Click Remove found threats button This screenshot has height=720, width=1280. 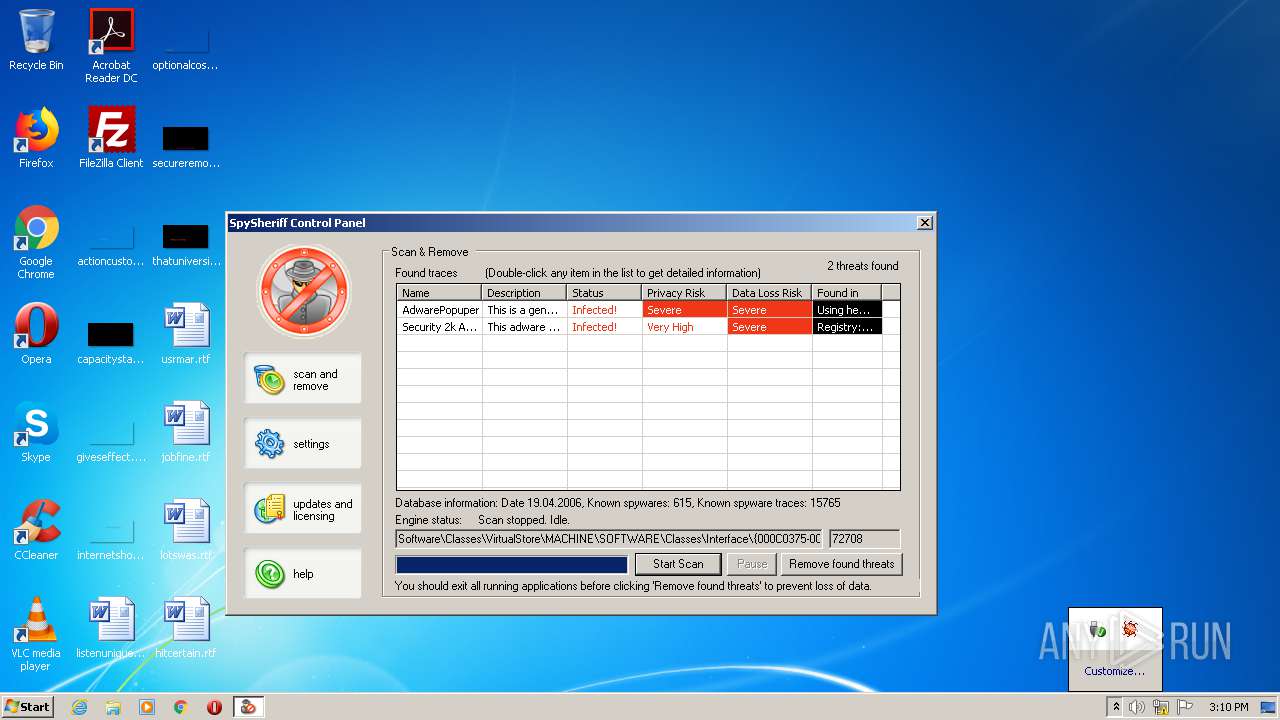(841, 564)
